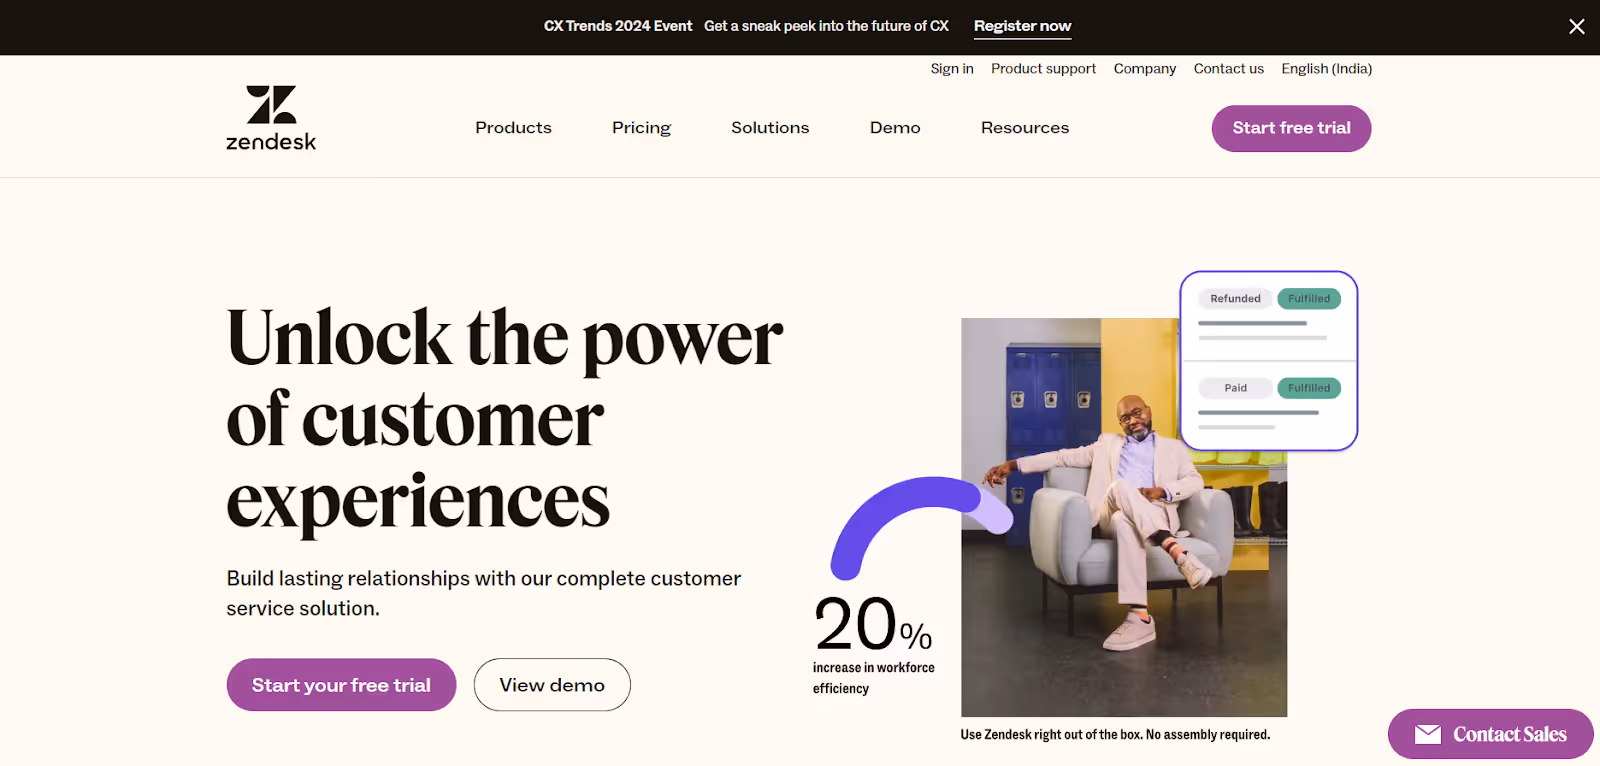Viewport: 1600px width, 766px height.
Task: Open the Resources menu
Action: tap(1025, 128)
